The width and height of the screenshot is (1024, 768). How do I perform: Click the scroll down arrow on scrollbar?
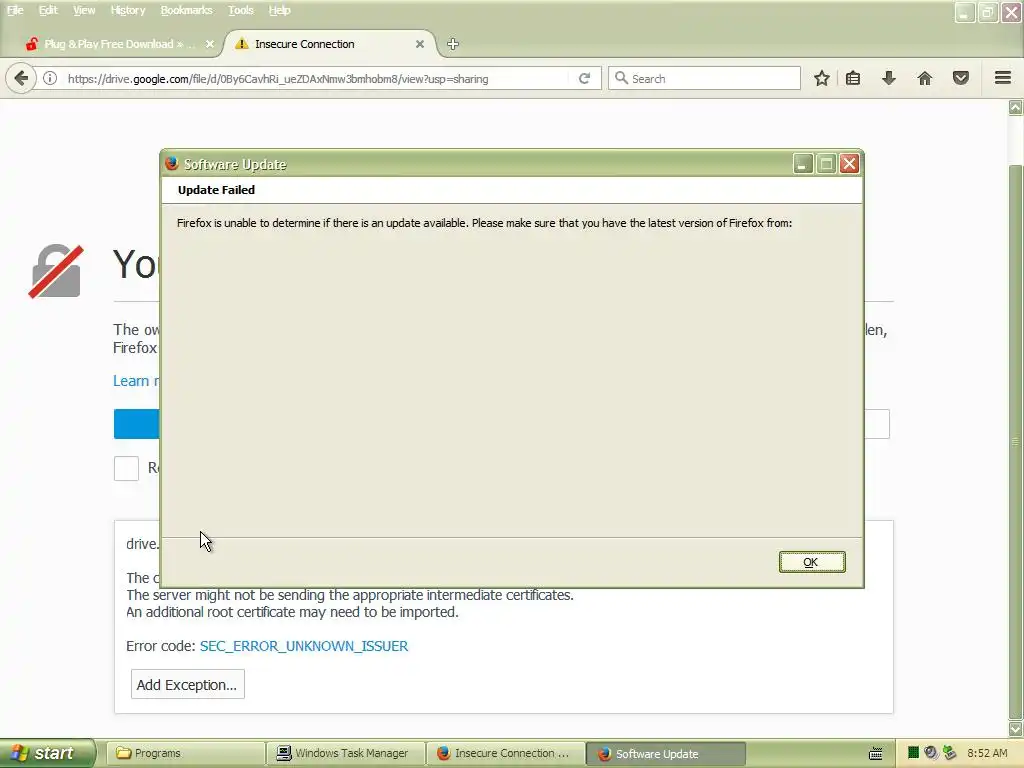[x=1016, y=728]
